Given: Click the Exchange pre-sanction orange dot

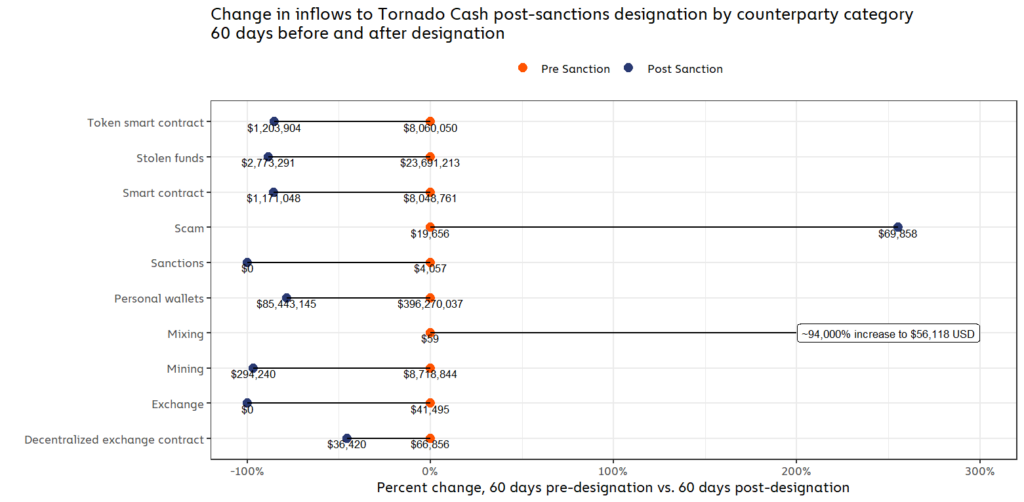Looking at the screenshot, I should (430, 403).
